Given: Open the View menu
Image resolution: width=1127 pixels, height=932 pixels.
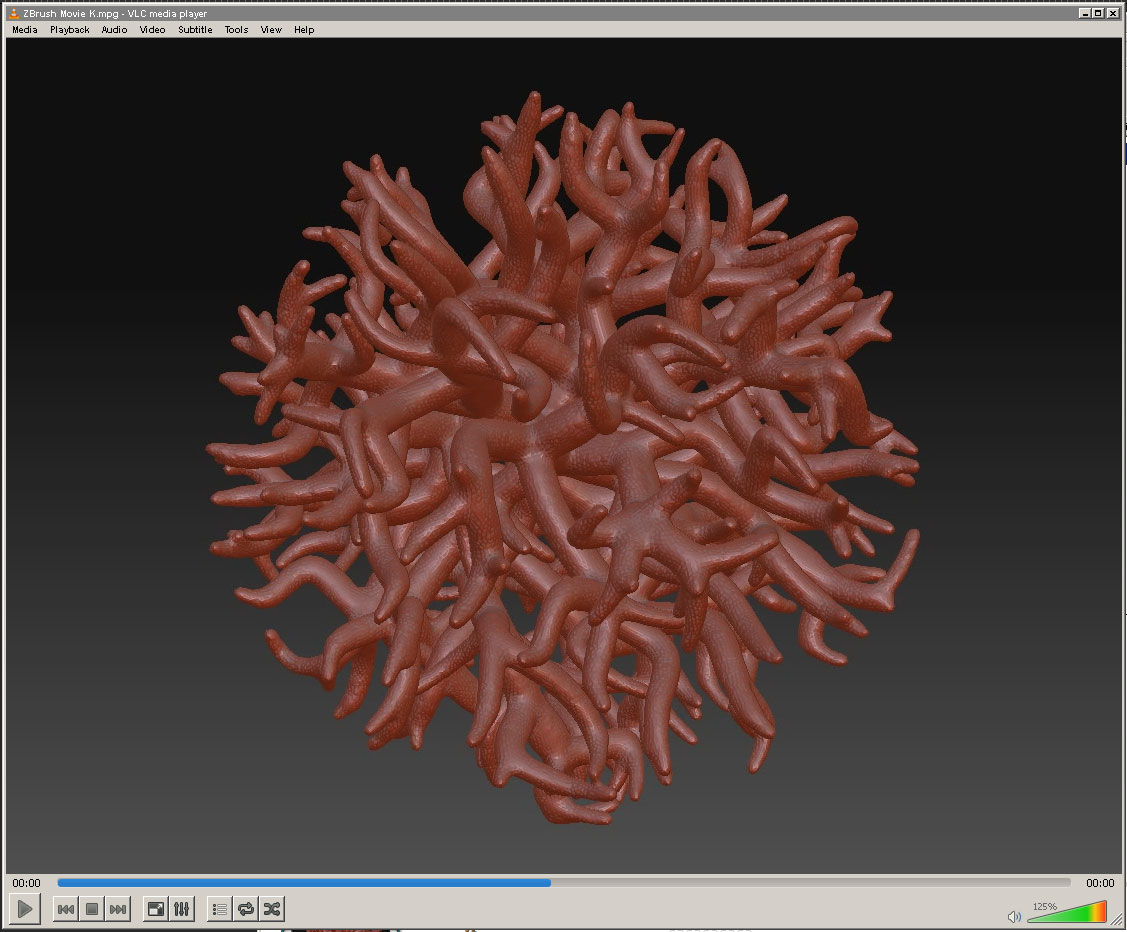Looking at the screenshot, I should (271, 30).
